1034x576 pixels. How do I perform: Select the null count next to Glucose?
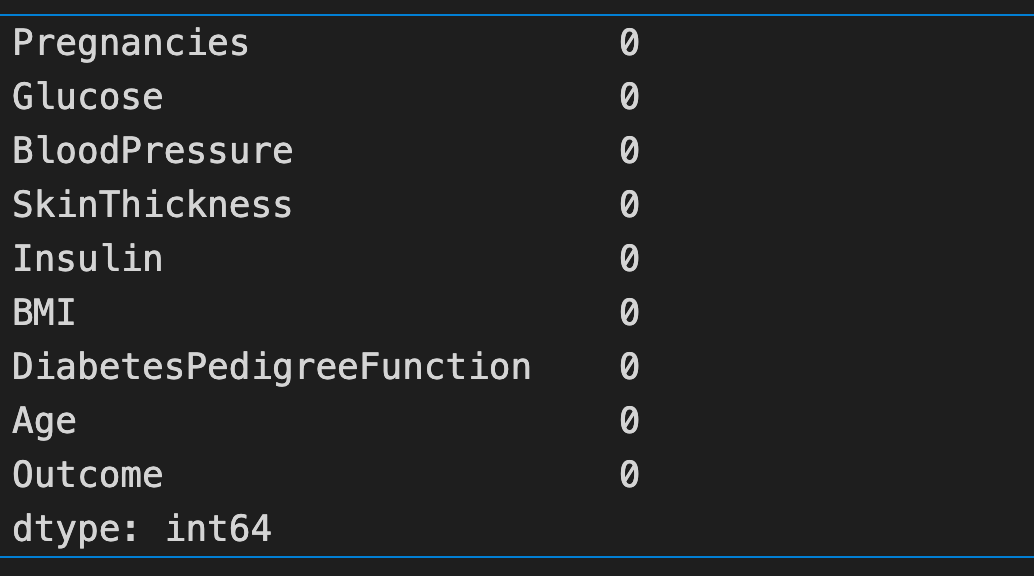[x=629, y=97]
